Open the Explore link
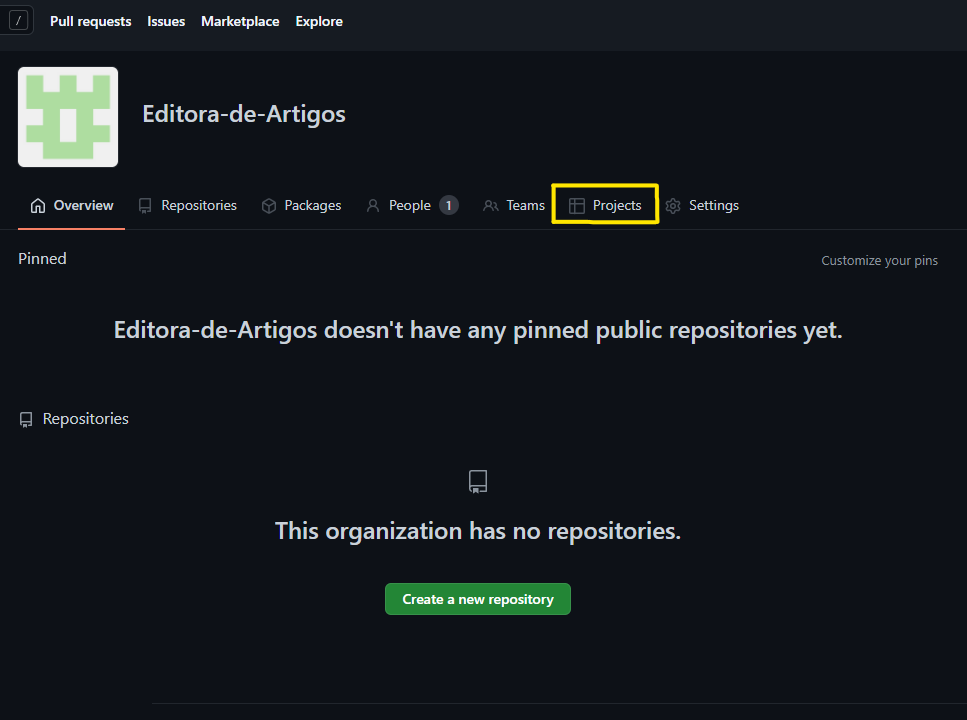The height and width of the screenshot is (720, 967). [x=319, y=22]
